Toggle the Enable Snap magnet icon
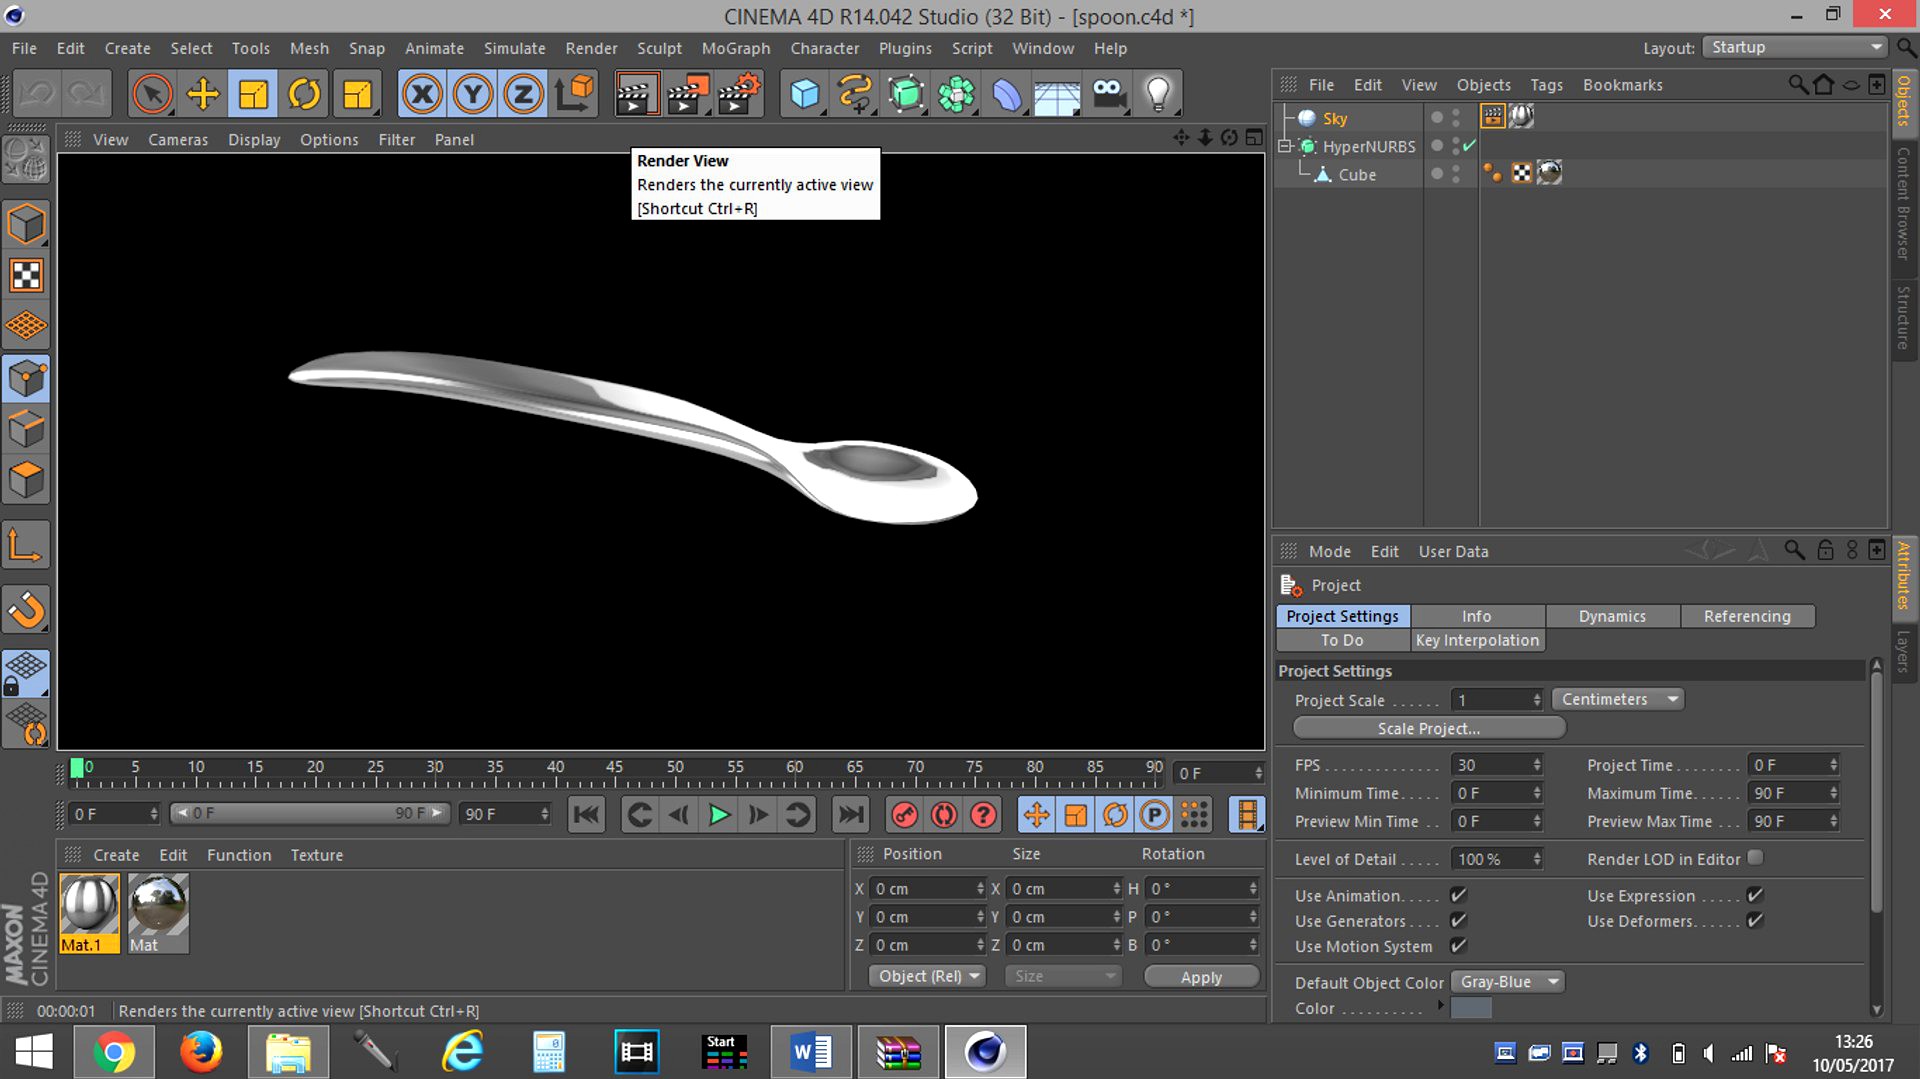1920x1079 pixels. (x=26, y=609)
